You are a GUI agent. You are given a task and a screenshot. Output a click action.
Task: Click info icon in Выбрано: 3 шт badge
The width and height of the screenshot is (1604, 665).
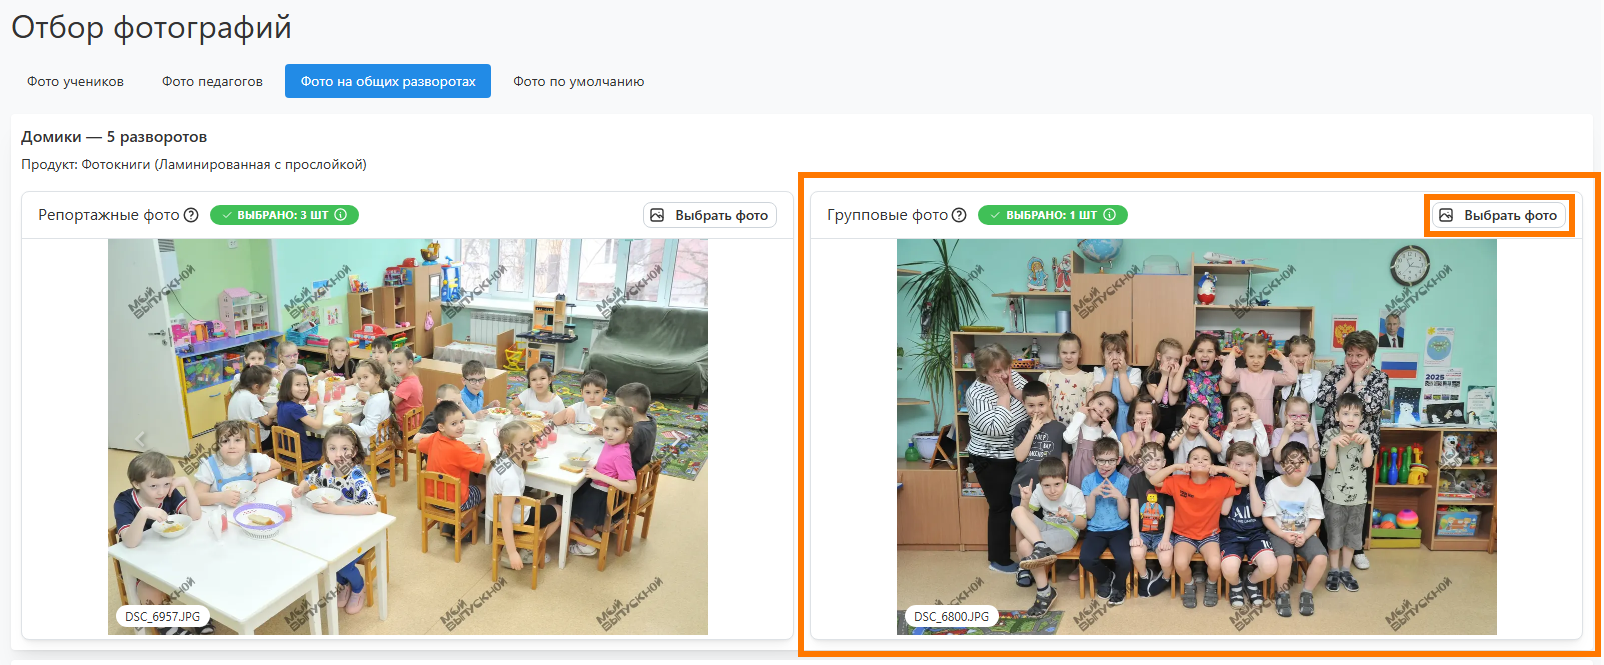coord(341,215)
